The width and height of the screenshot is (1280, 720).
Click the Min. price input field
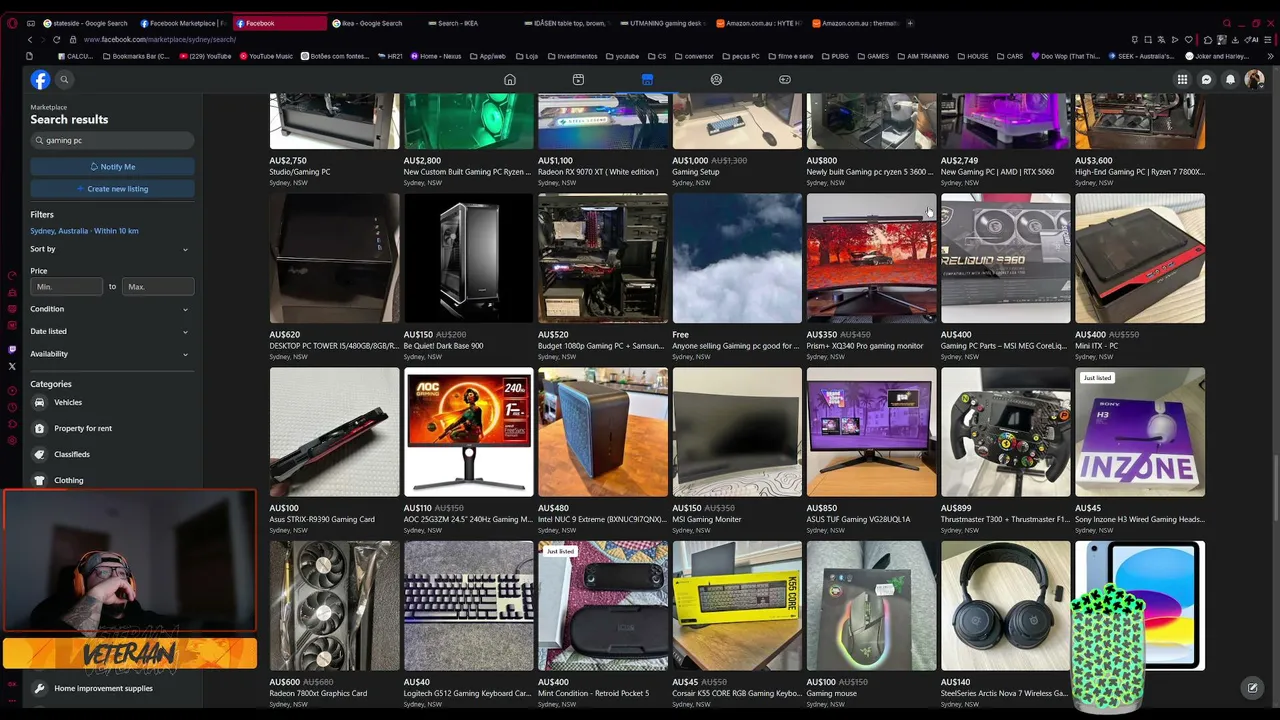(67, 287)
